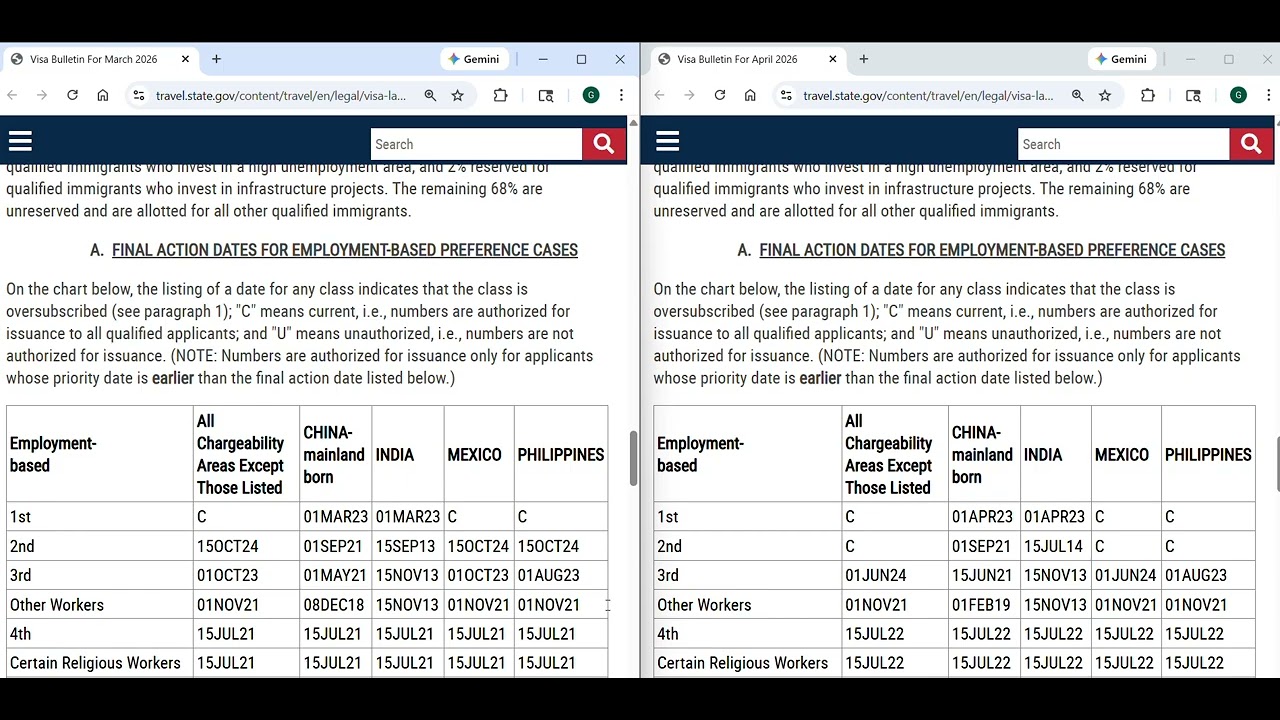Open Gemini button in March window
Screen dimensions: 1280x720
473,59
